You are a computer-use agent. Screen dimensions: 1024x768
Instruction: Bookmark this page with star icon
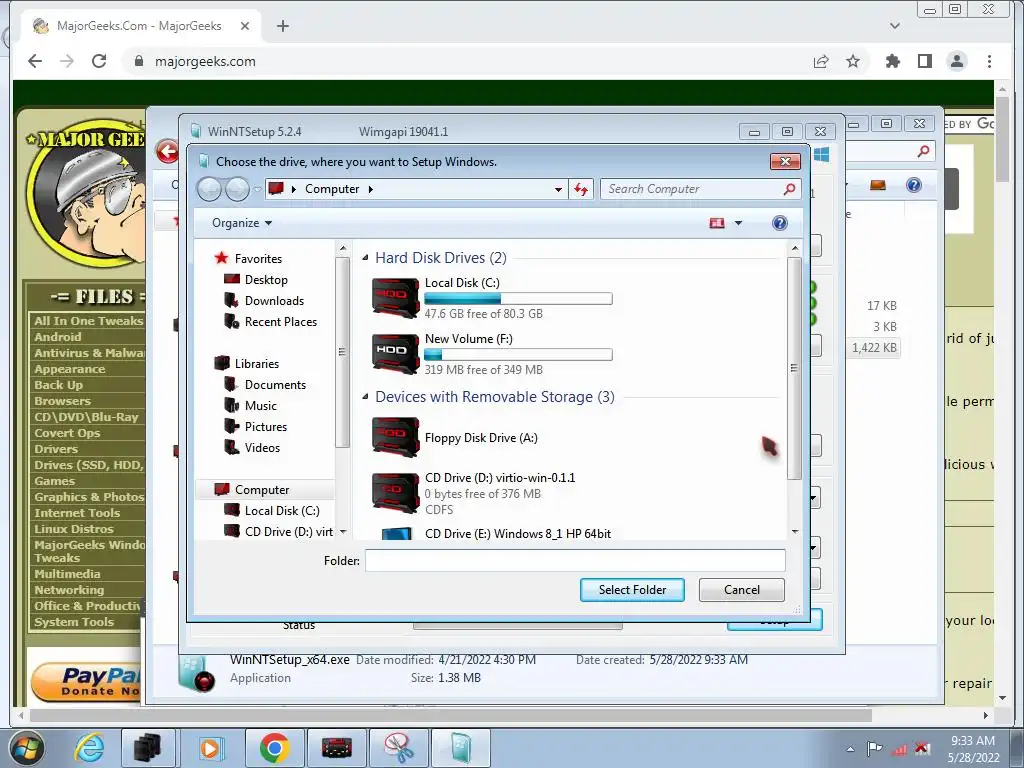click(853, 61)
